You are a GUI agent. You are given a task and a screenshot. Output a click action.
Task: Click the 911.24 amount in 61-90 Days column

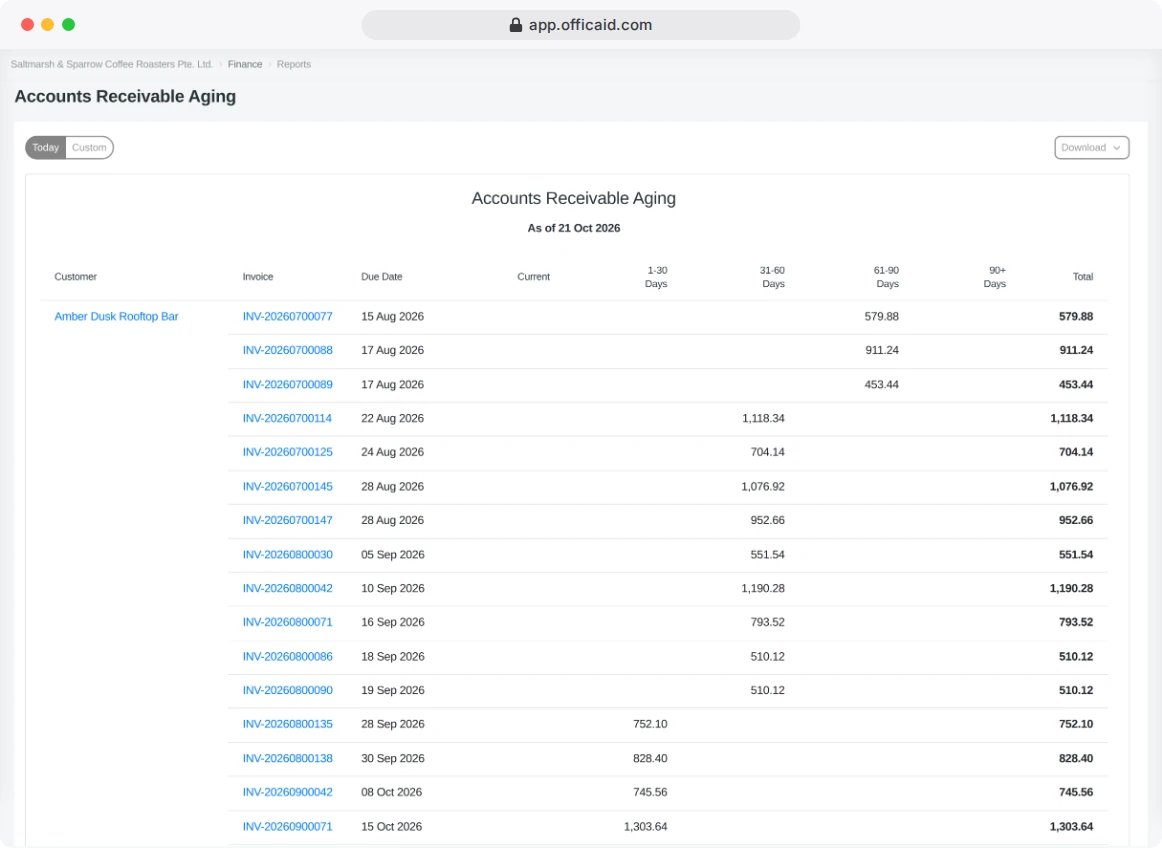coord(882,351)
